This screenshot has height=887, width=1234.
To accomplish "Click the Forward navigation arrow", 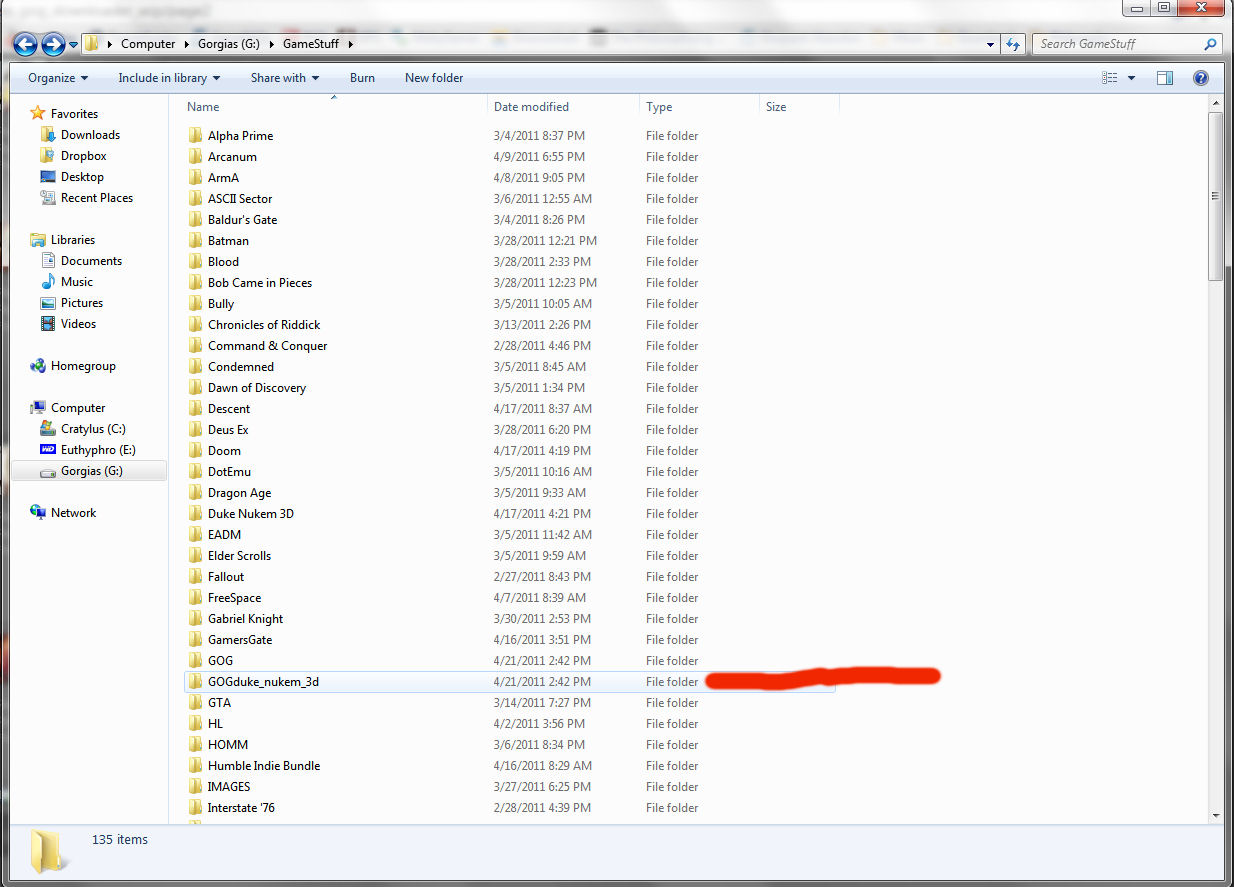I will pyautogui.click(x=53, y=44).
